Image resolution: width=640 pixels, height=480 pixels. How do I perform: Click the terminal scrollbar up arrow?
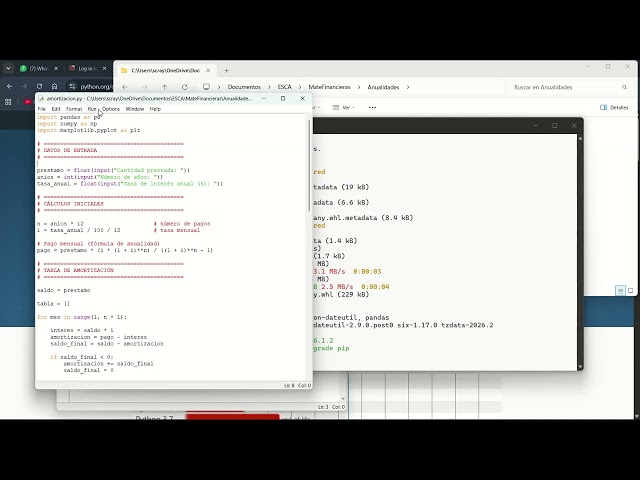pos(580,138)
